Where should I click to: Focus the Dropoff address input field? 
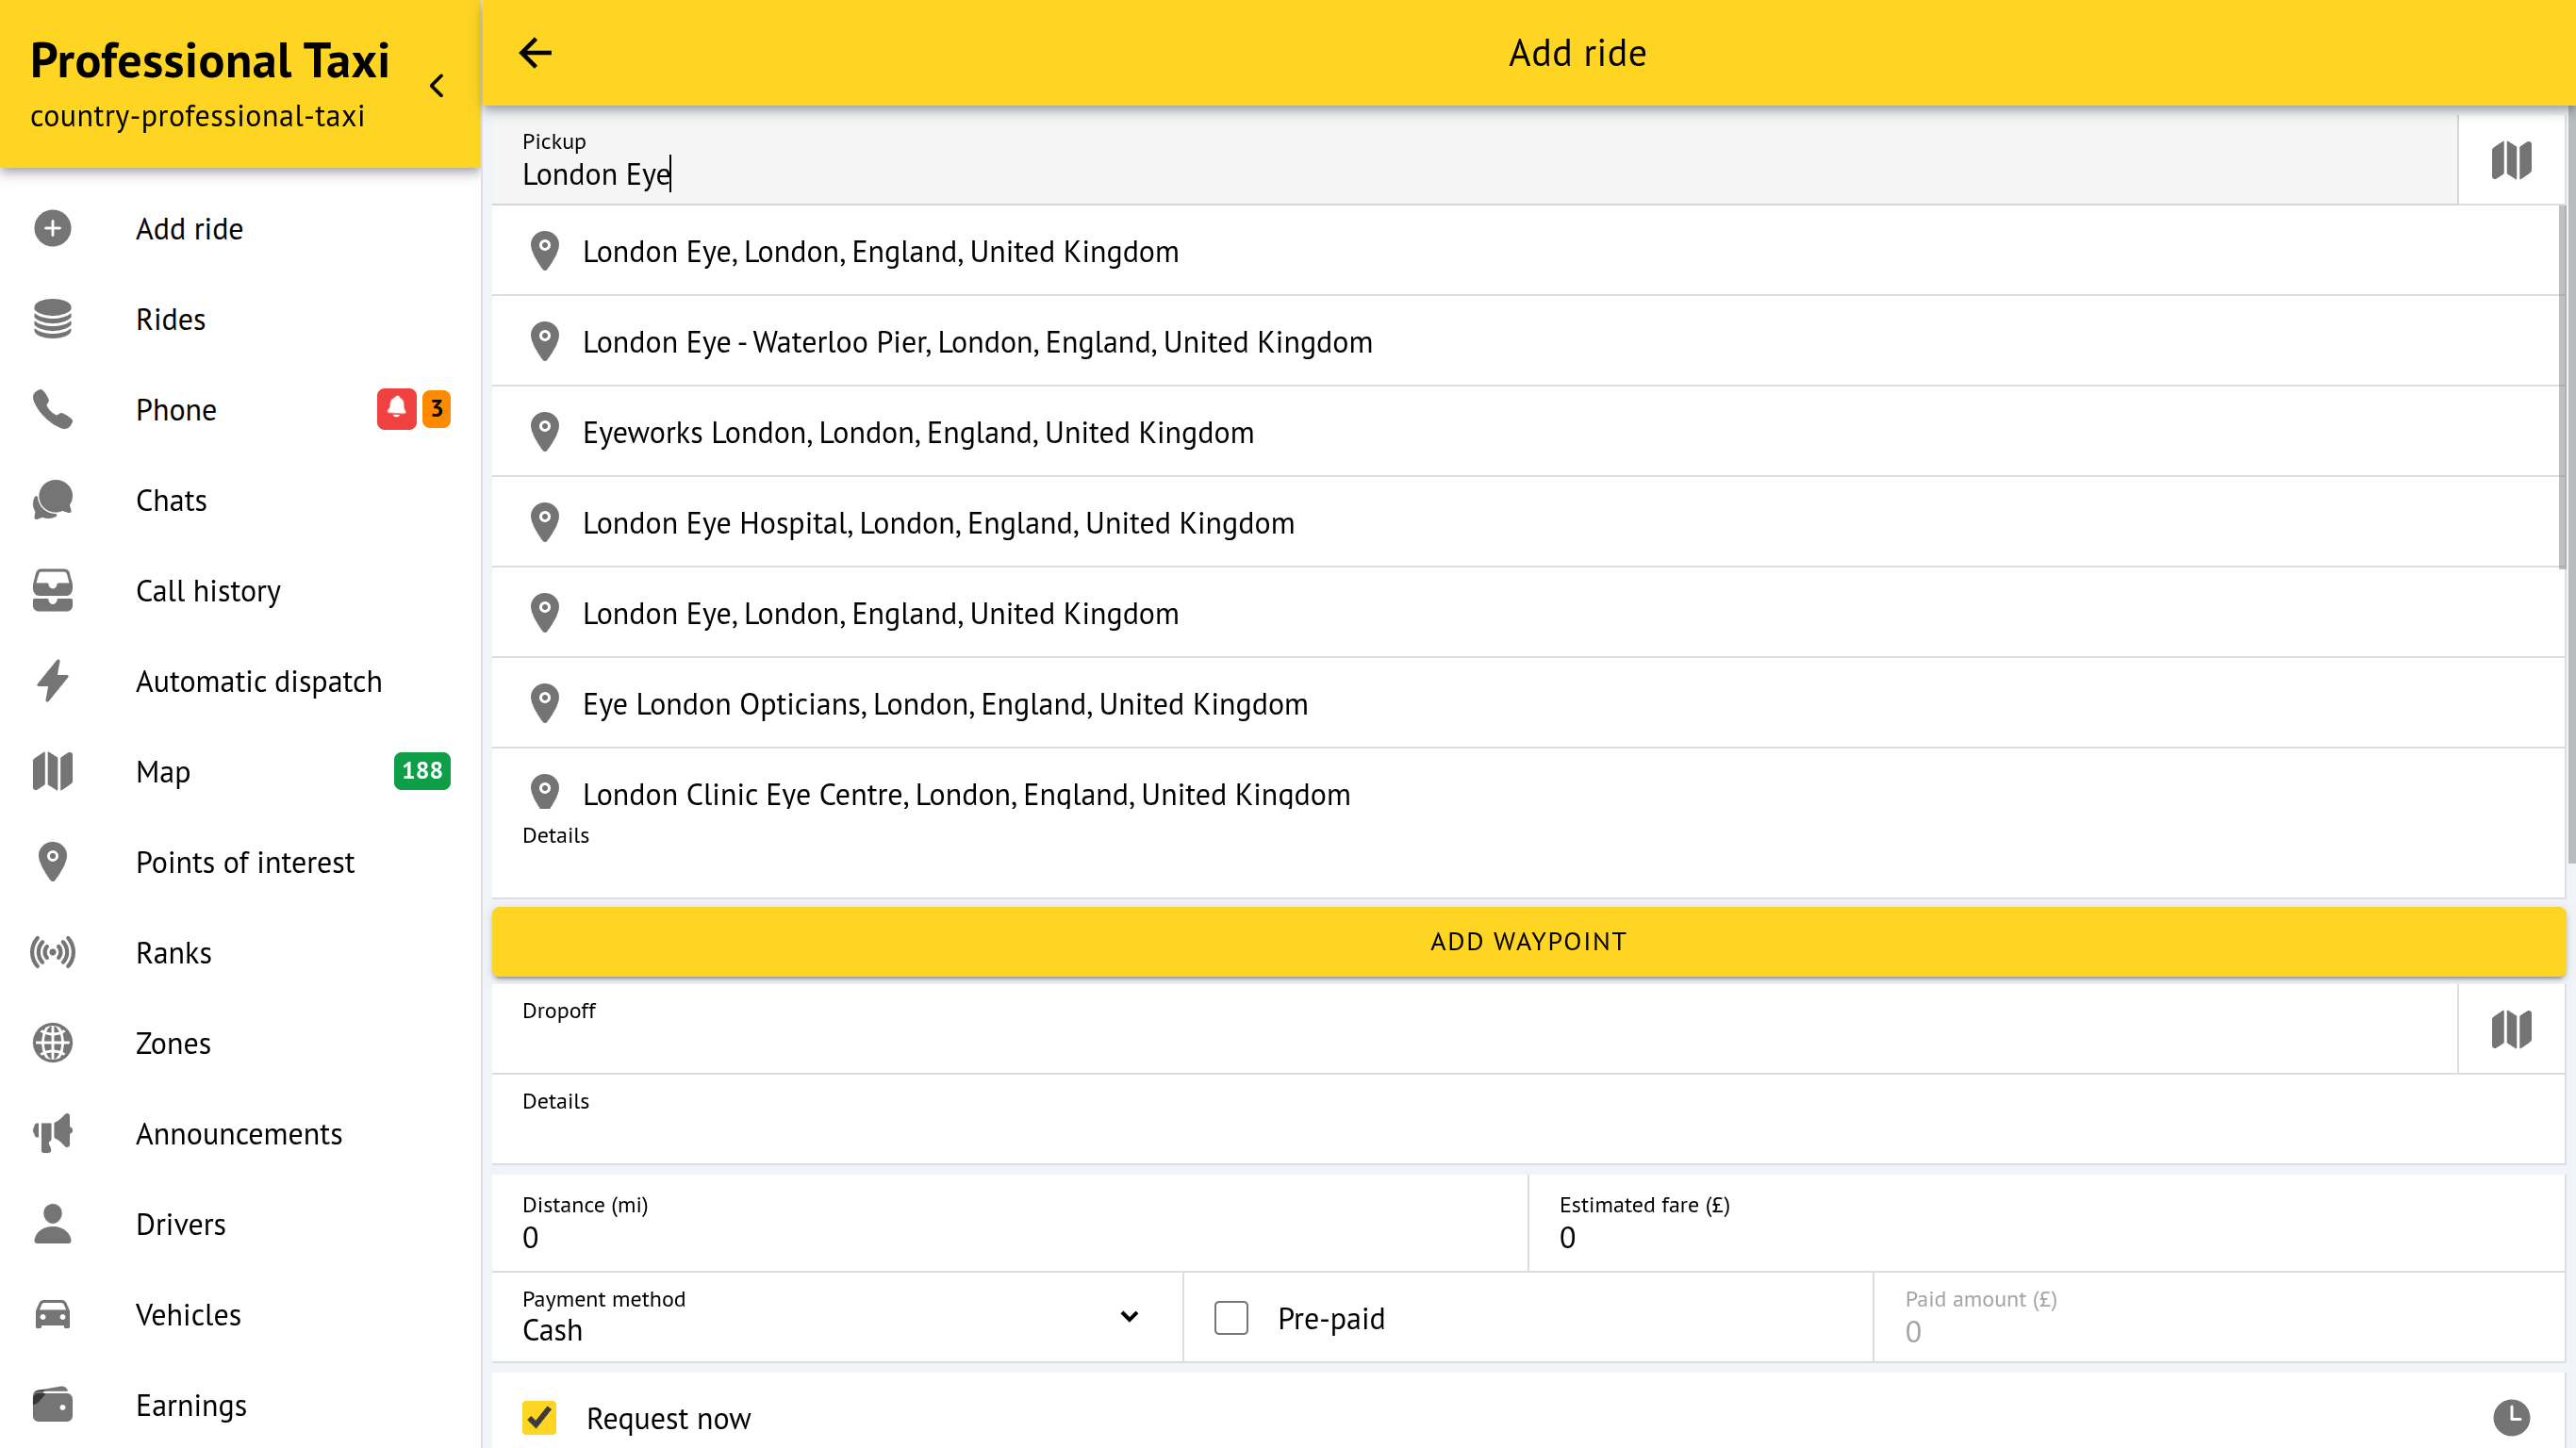point(1470,1040)
